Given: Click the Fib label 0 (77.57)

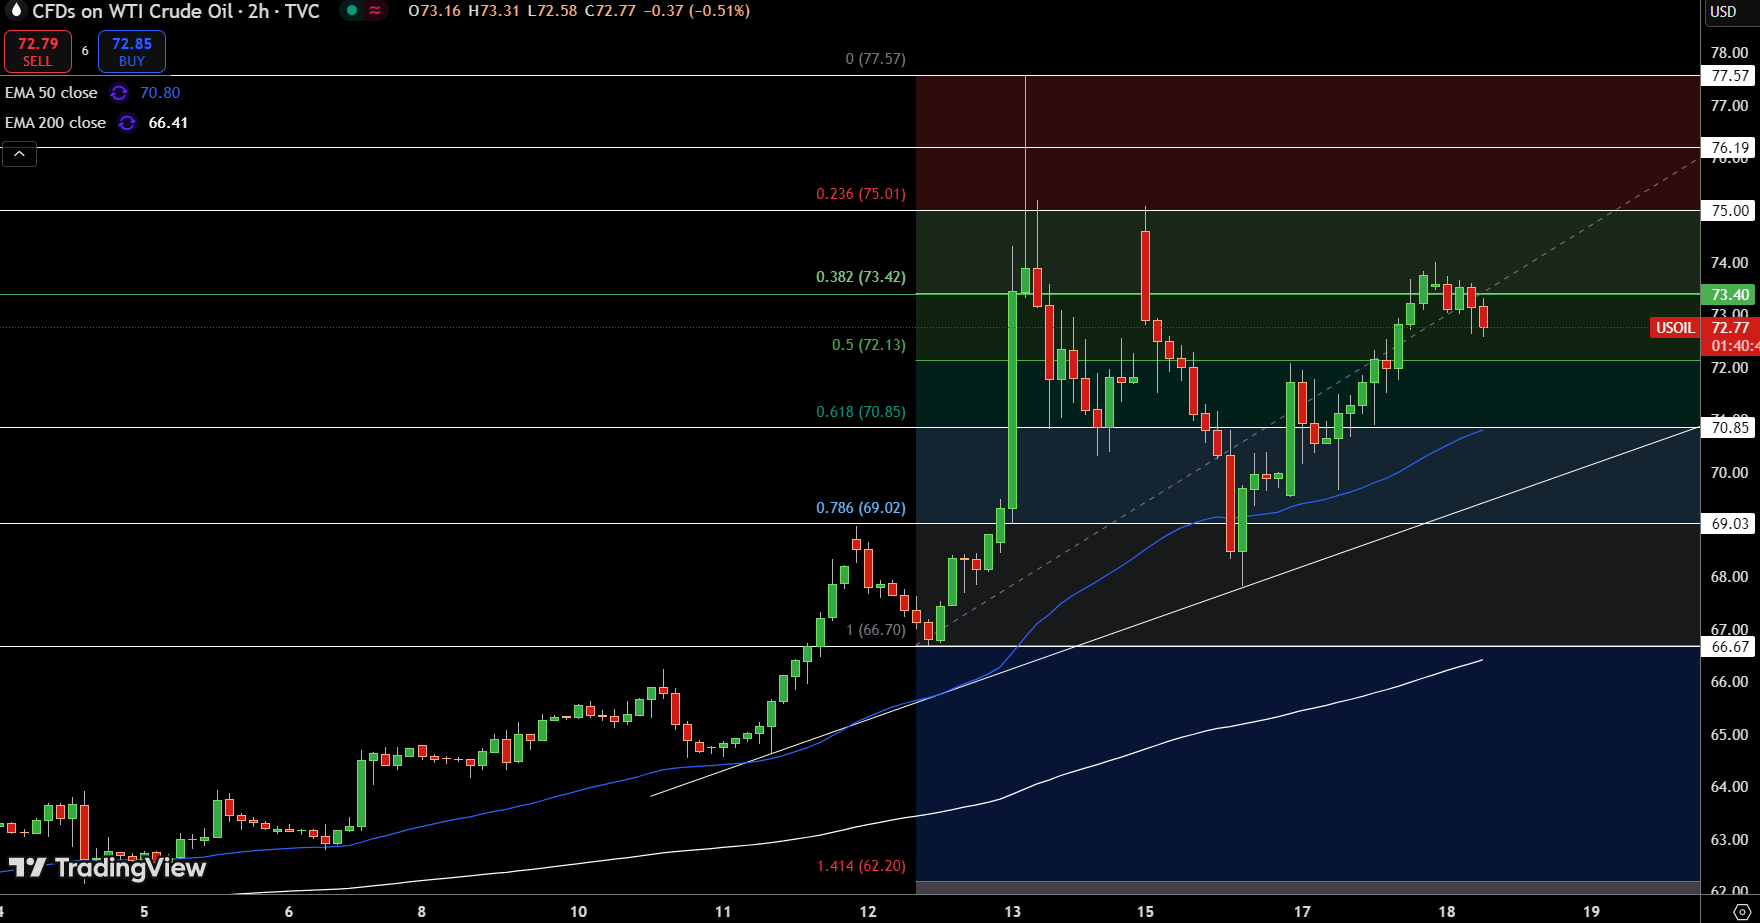Looking at the screenshot, I should 875,59.
